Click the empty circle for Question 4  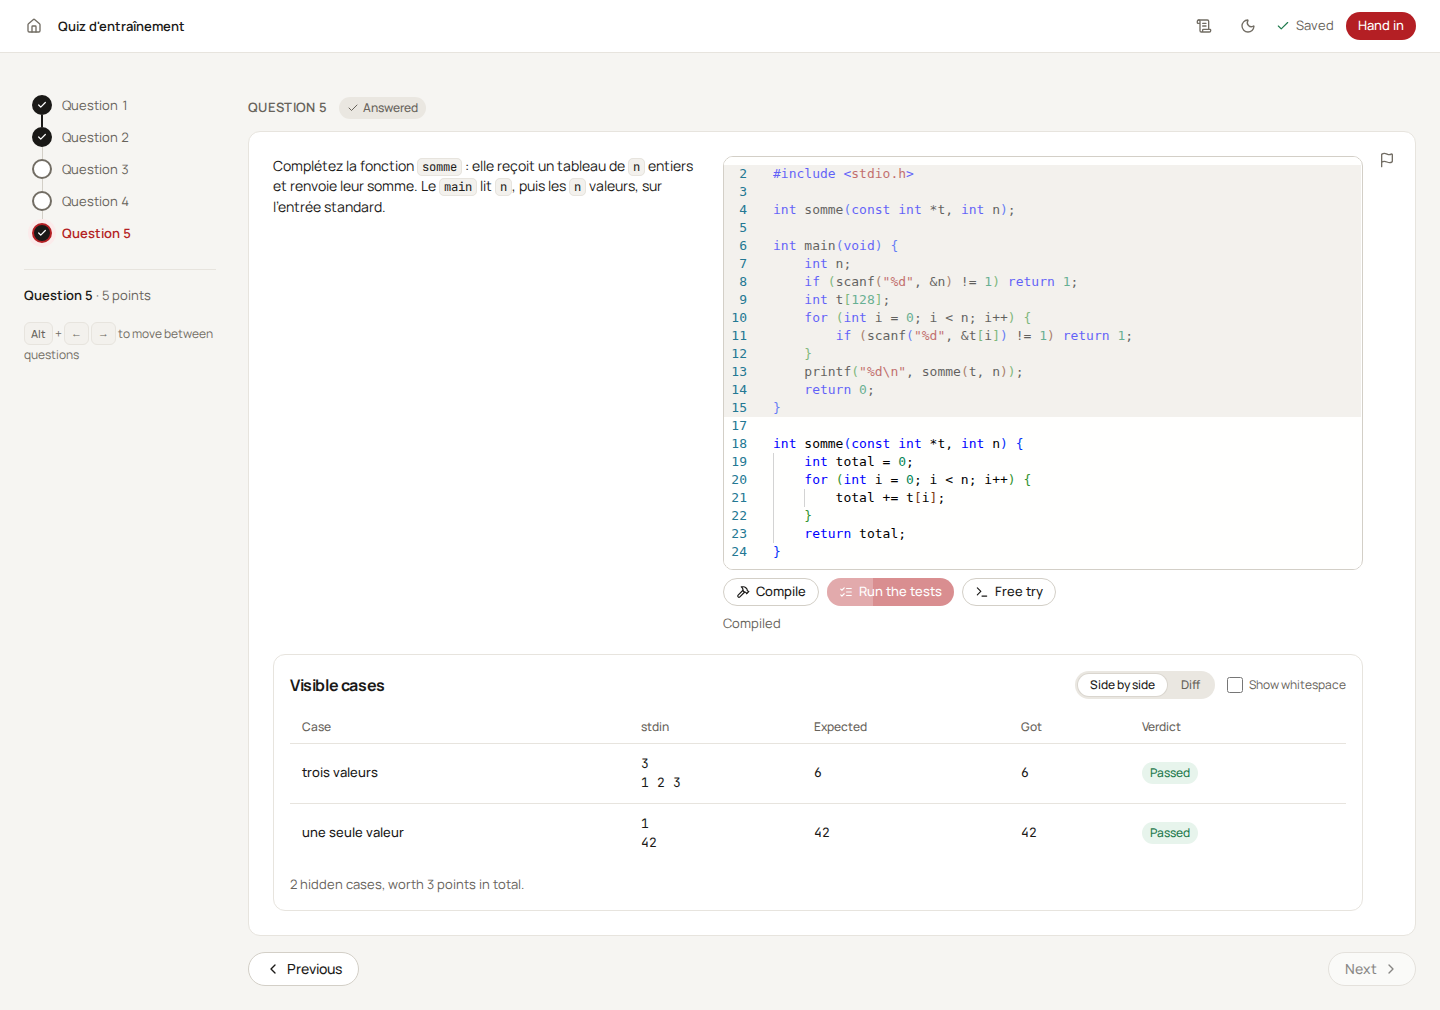(x=42, y=201)
